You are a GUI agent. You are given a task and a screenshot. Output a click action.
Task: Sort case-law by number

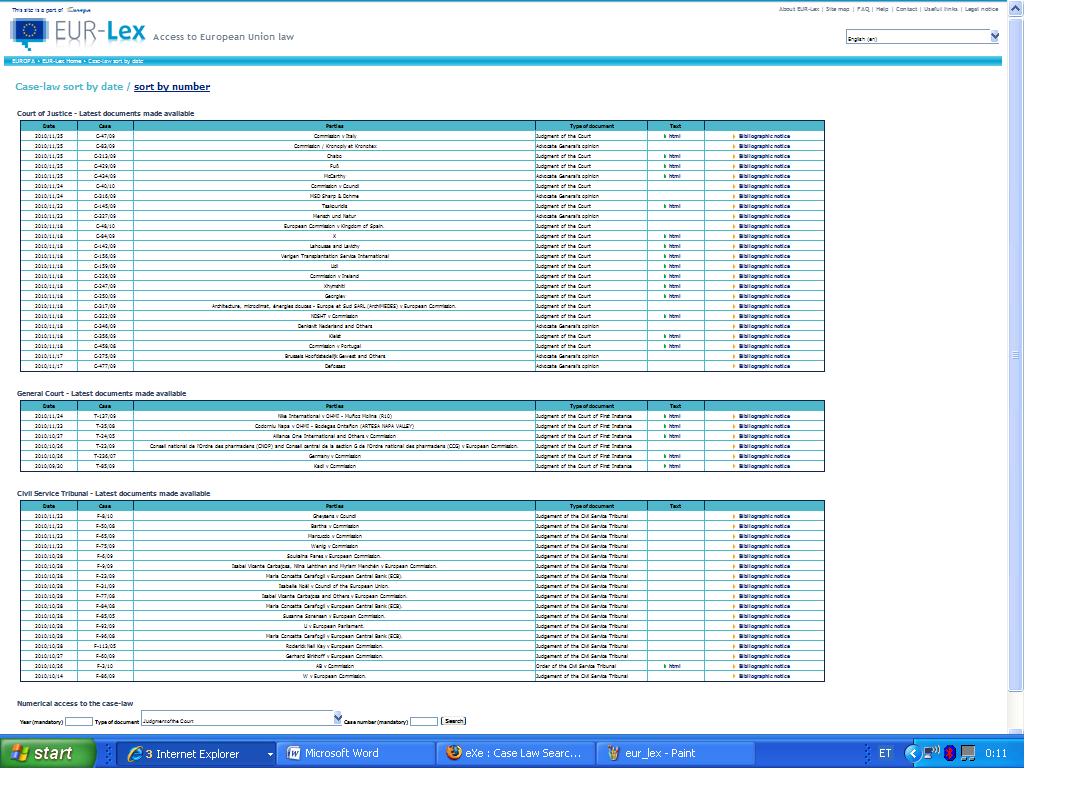[171, 87]
